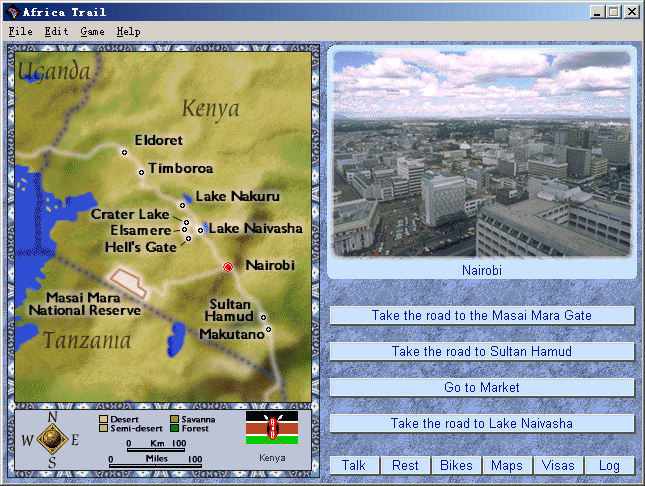Viewport: 645px width, 486px height.
Task: Open the Help menu
Action: [x=128, y=31]
